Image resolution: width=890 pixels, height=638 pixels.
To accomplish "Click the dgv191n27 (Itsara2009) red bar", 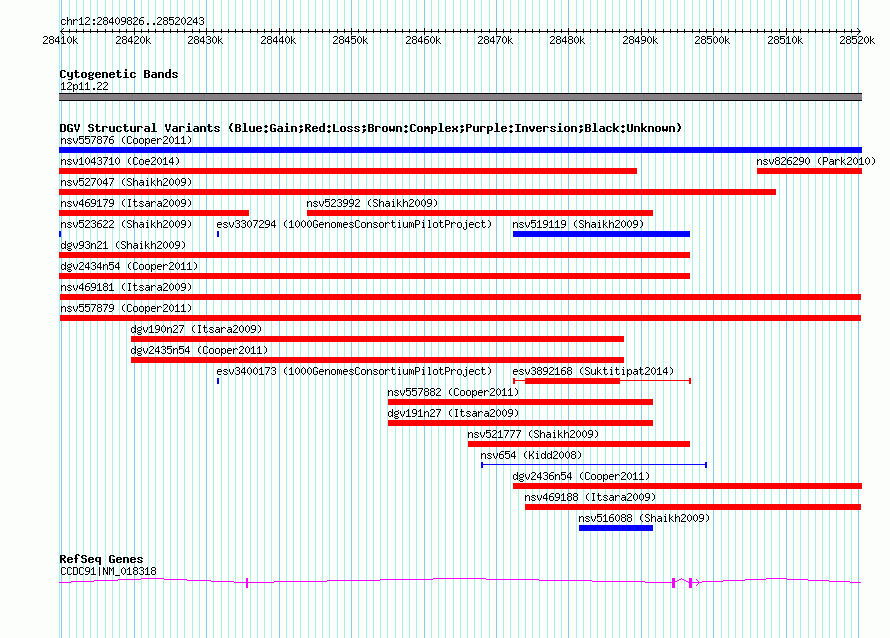I will point(520,423).
